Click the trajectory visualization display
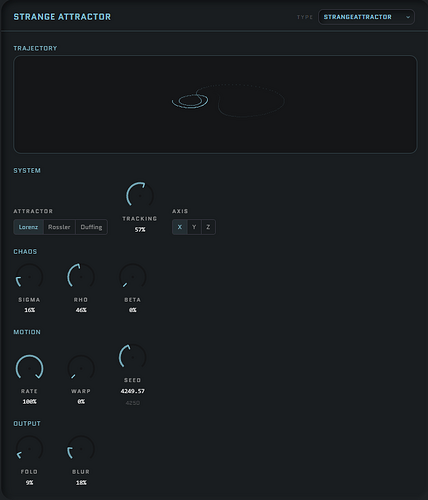 click(x=215, y=104)
